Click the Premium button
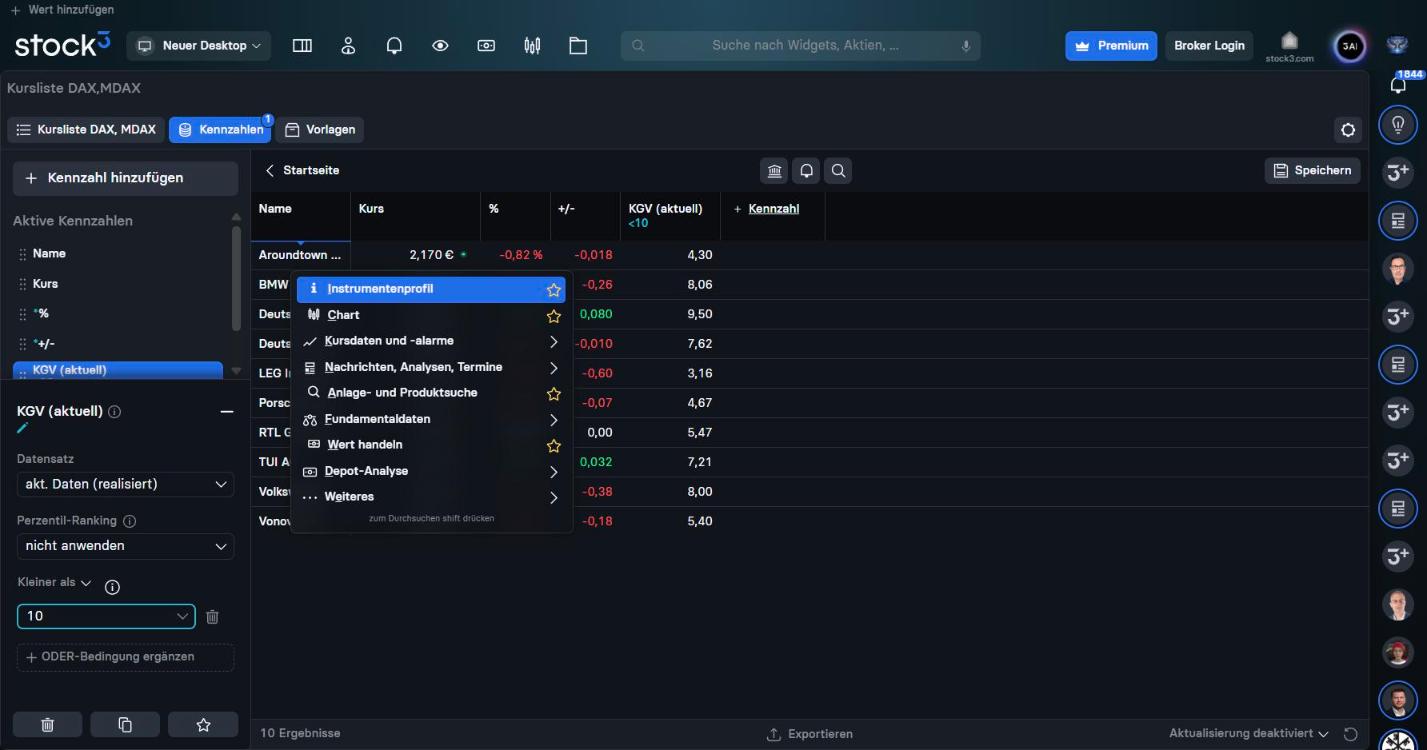This screenshot has width=1427, height=750. click(x=1111, y=46)
